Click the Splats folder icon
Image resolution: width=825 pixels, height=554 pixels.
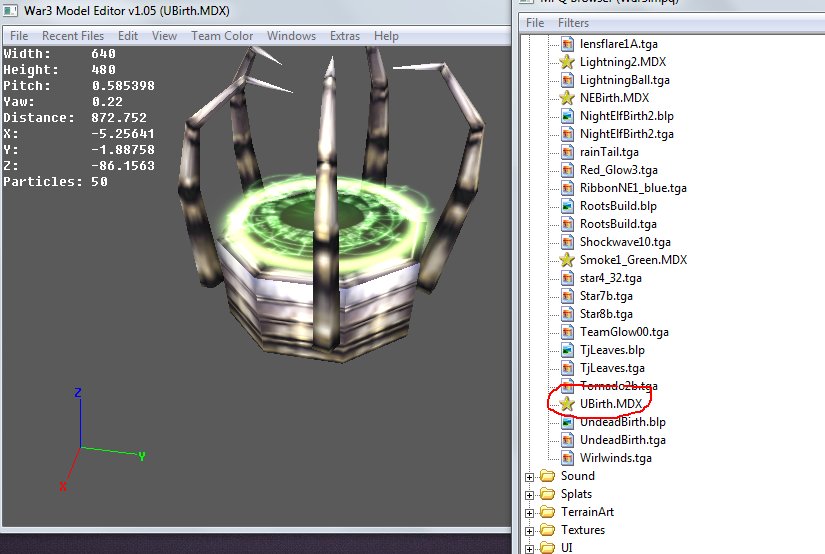tap(548, 494)
